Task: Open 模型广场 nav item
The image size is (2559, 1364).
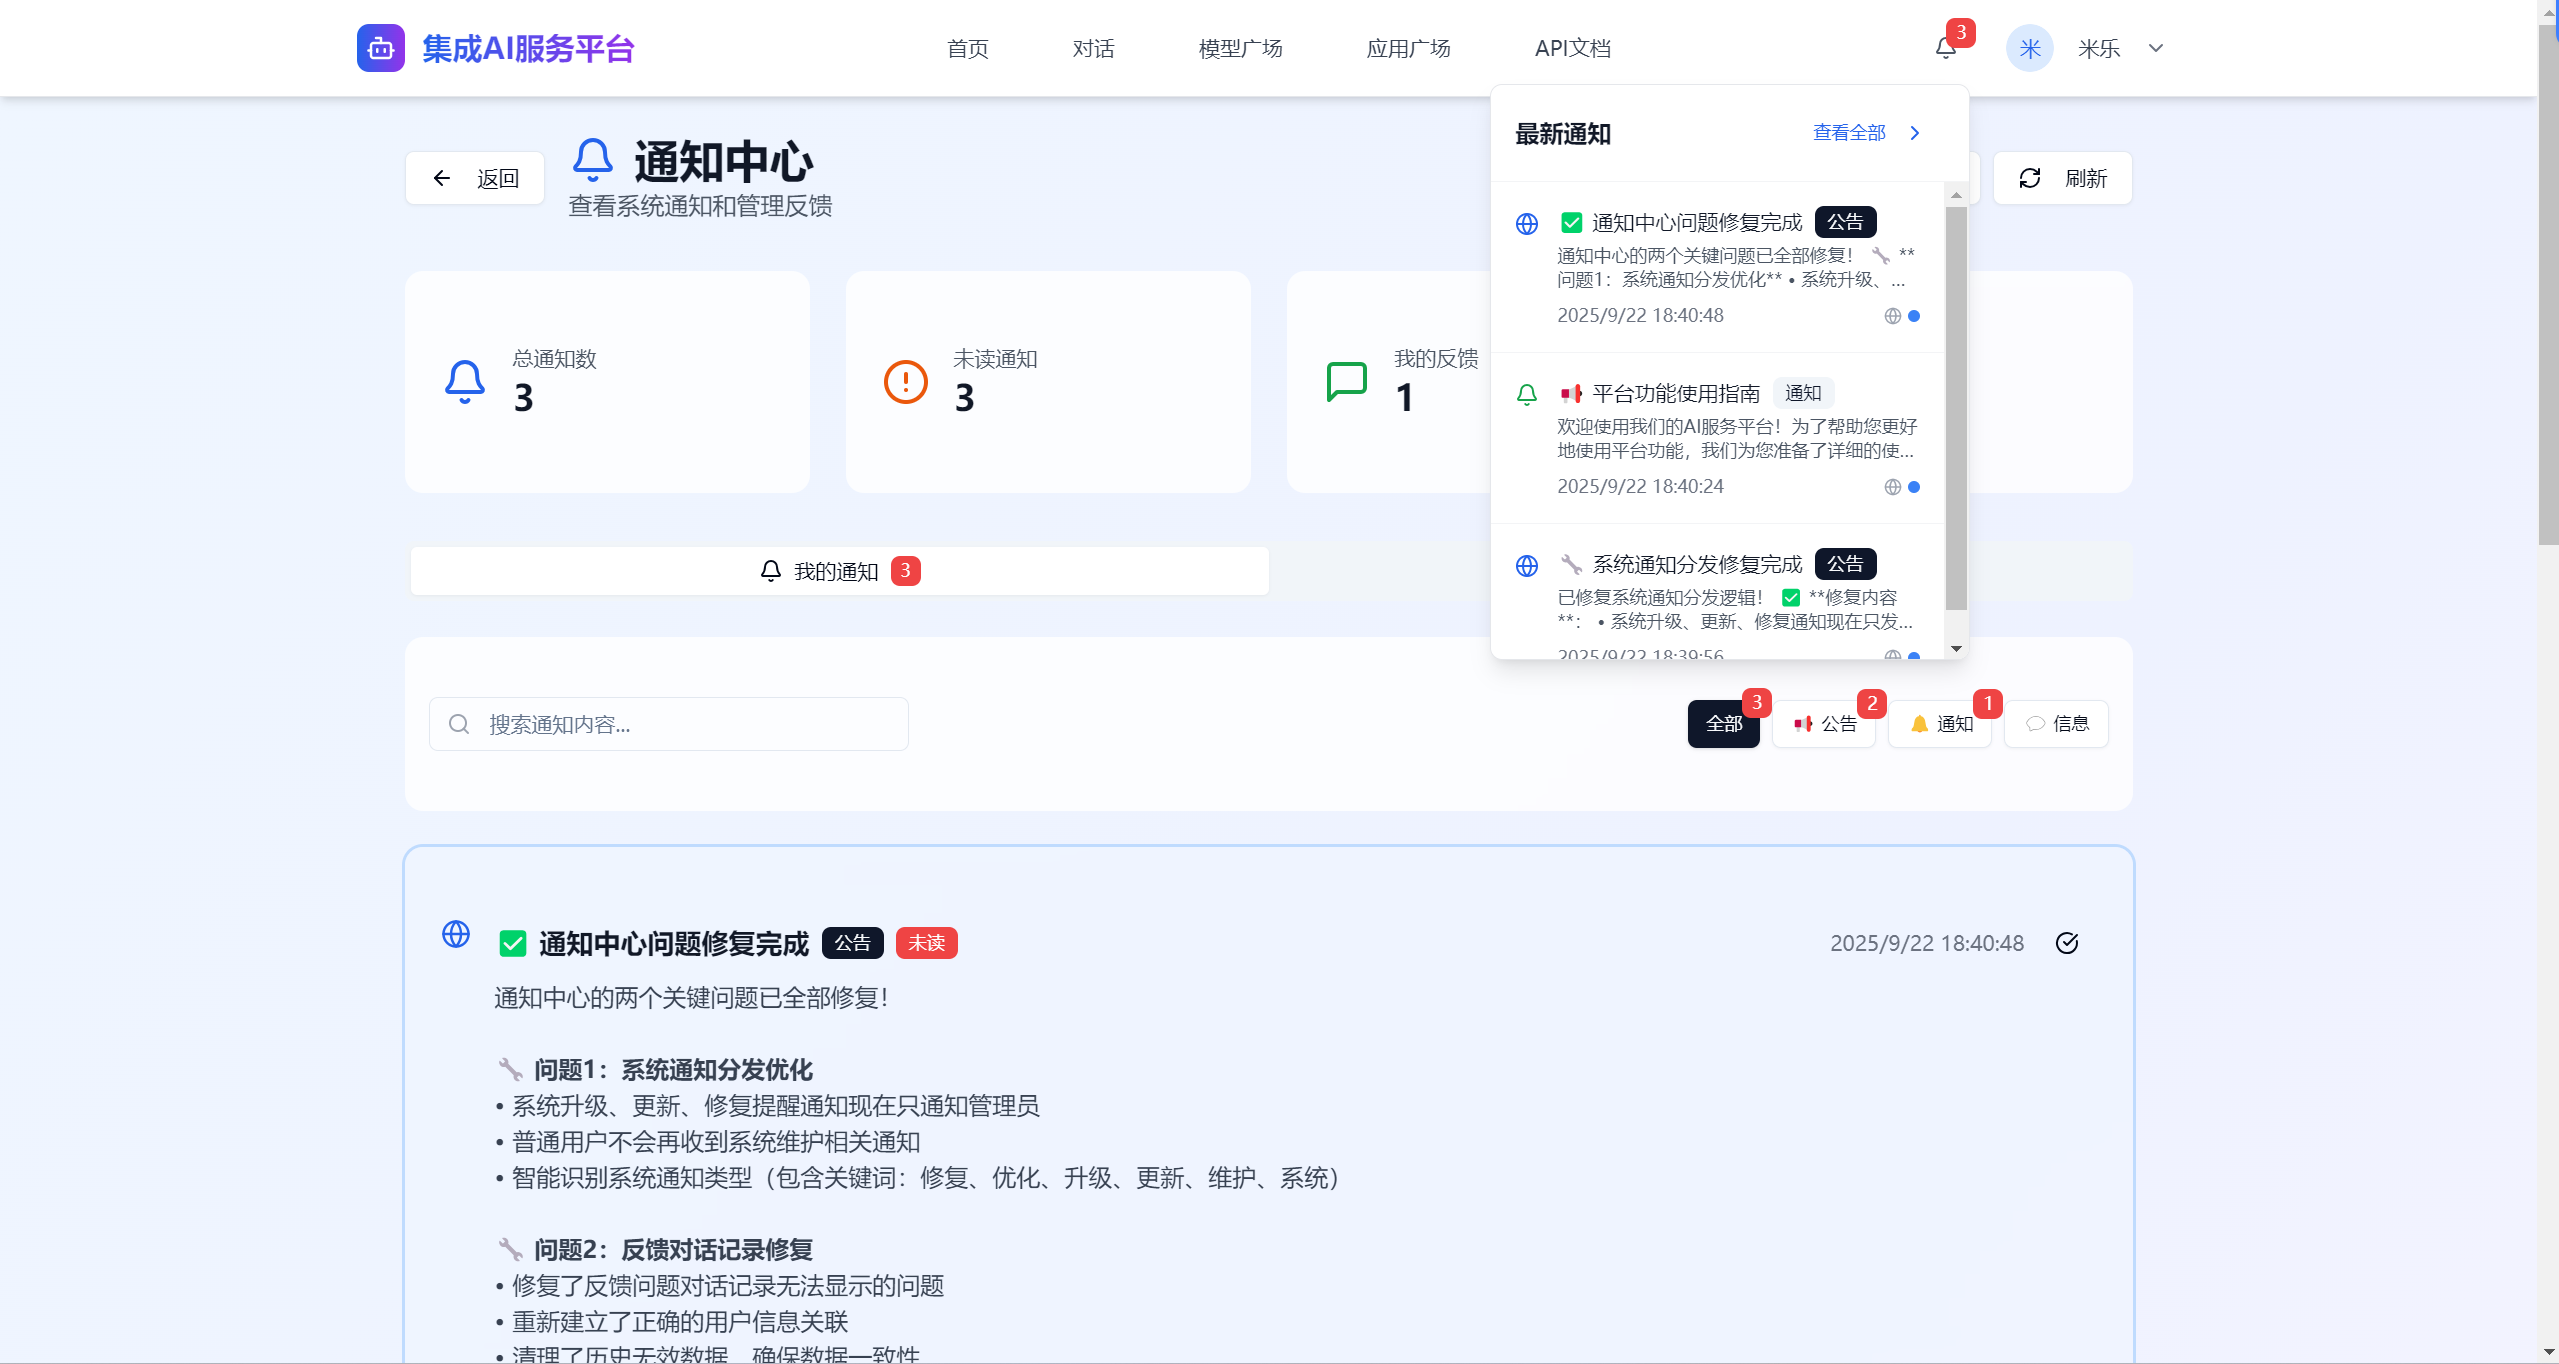Action: tap(1240, 48)
